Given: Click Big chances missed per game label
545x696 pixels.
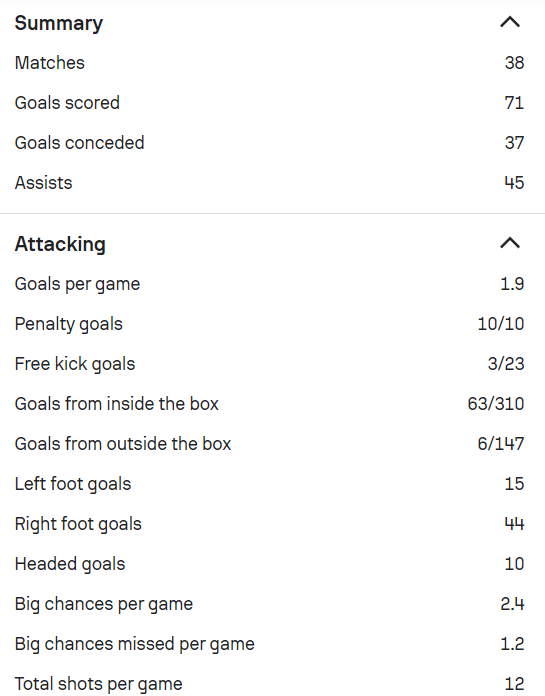Looking at the screenshot, I should 134,644.
